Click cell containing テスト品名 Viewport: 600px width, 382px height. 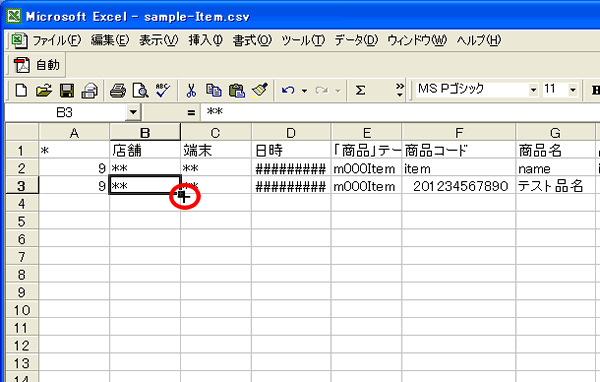click(555, 186)
